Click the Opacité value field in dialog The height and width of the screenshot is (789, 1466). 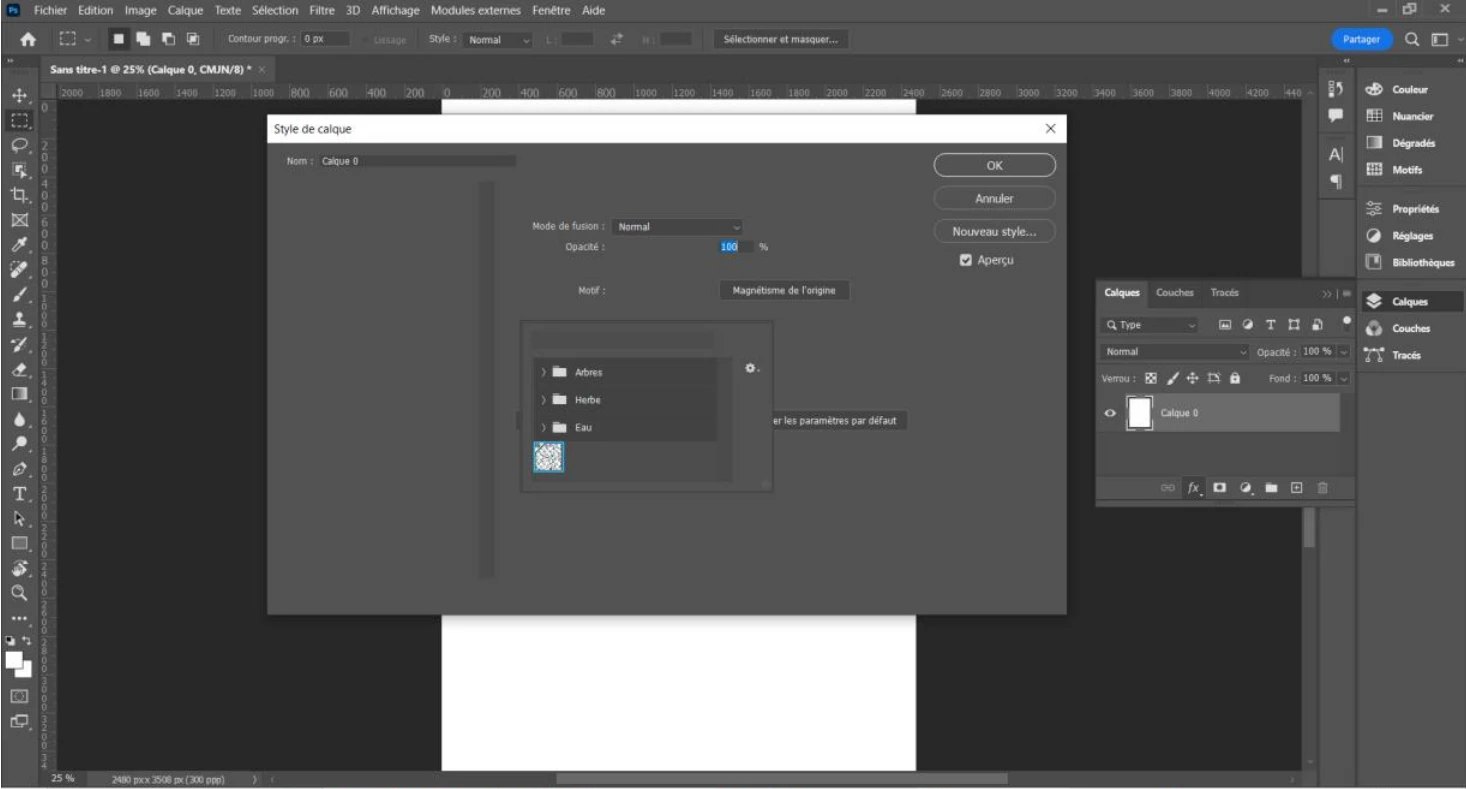(737, 246)
